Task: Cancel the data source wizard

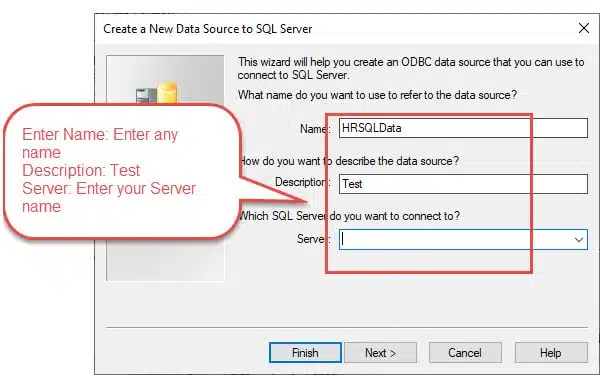Action: tap(465, 352)
